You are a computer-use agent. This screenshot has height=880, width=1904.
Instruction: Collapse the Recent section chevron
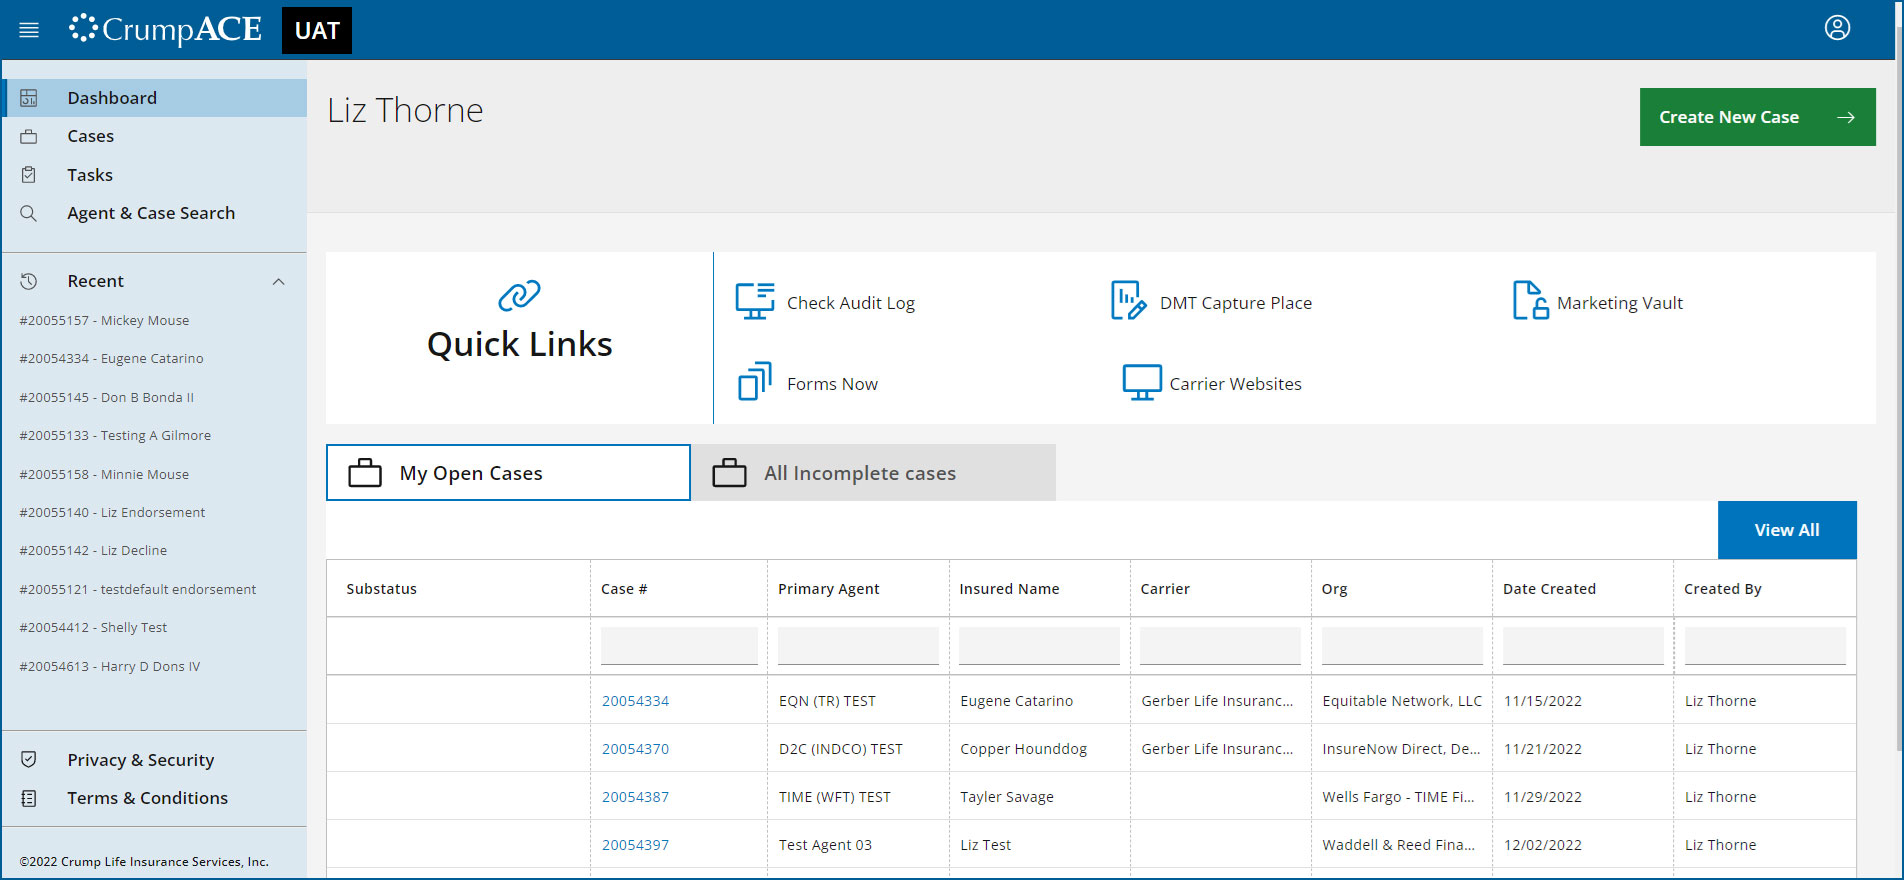(x=279, y=282)
